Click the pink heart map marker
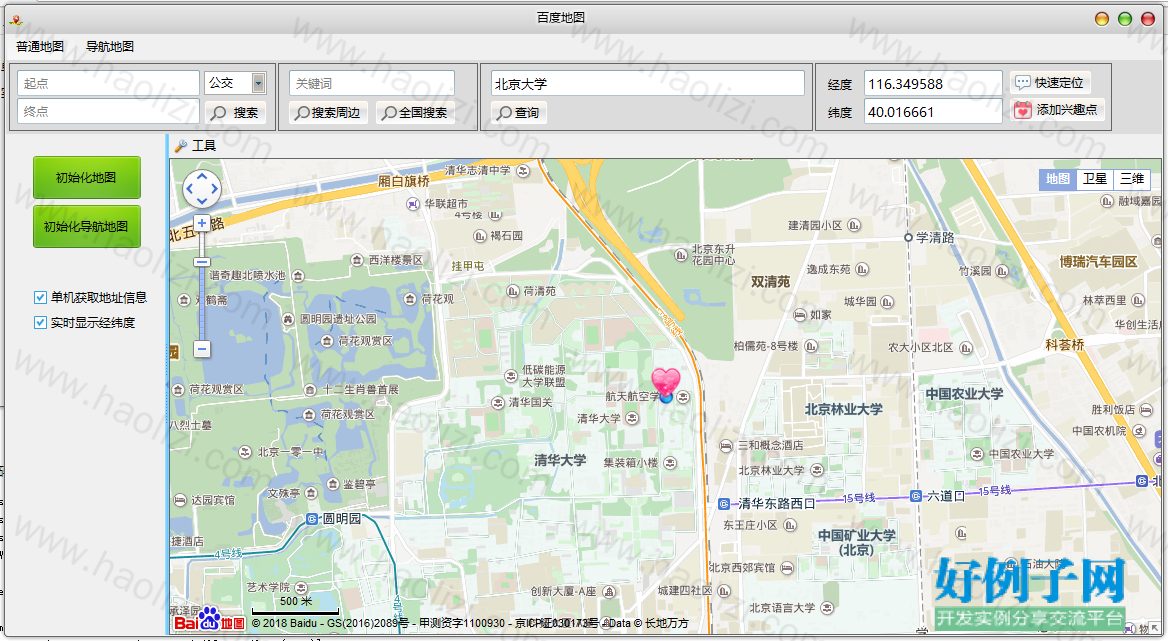This screenshot has width=1168, height=641. (x=666, y=381)
